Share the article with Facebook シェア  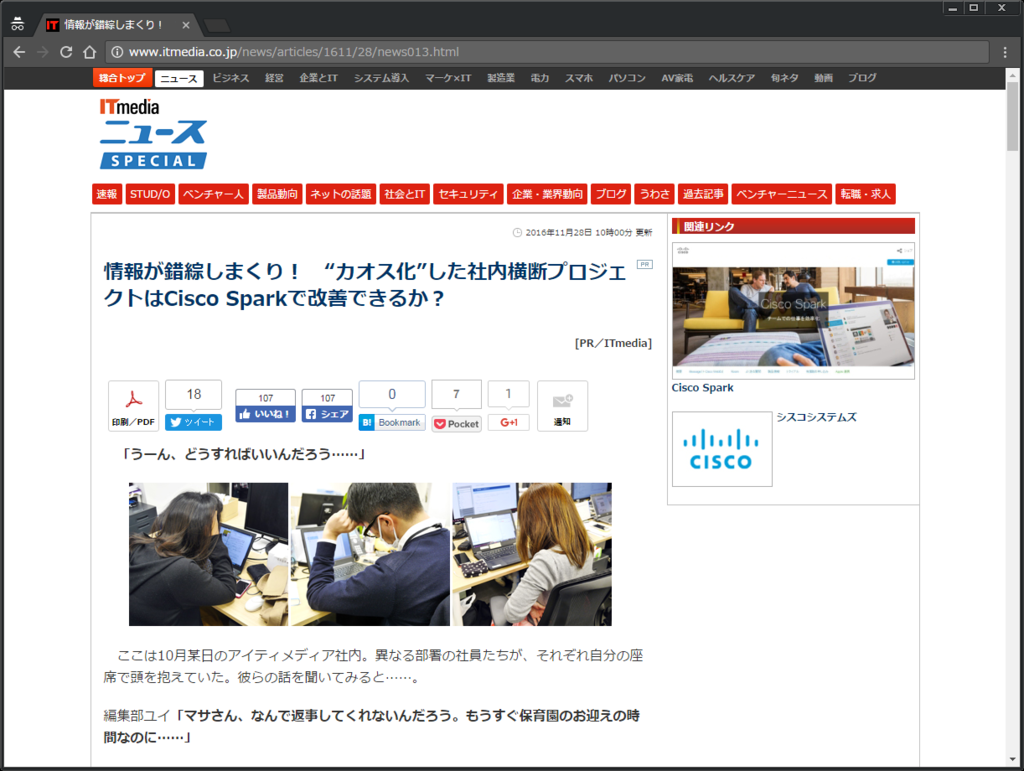click(x=327, y=414)
